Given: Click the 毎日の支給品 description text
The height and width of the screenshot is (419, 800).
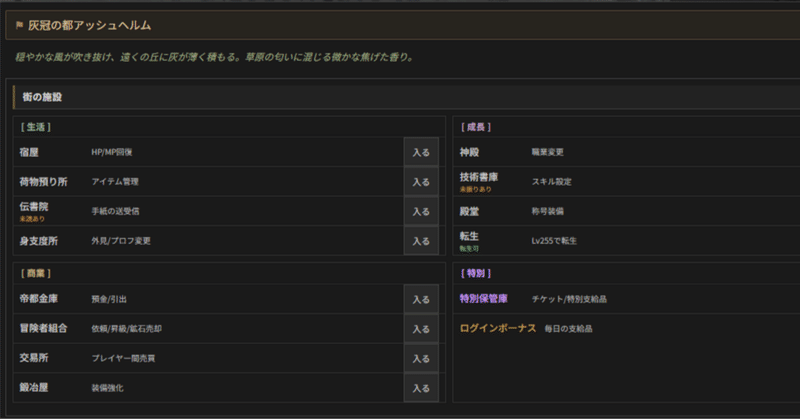Looking at the screenshot, I should click(x=568, y=329).
